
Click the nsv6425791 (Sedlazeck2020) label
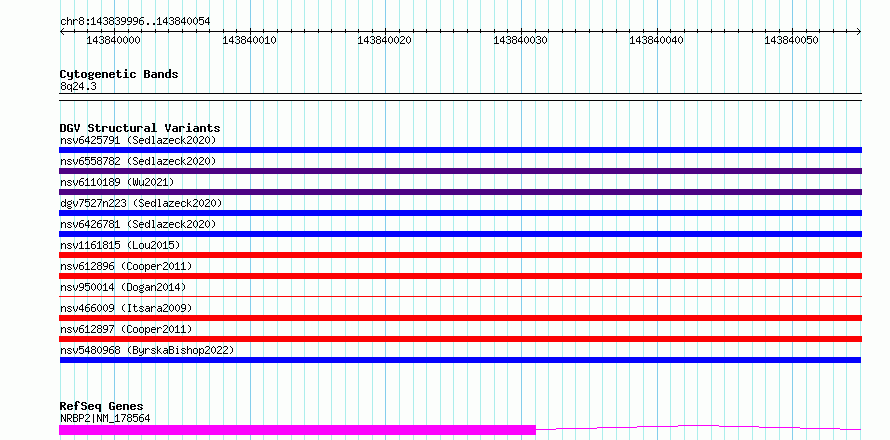(138, 140)
